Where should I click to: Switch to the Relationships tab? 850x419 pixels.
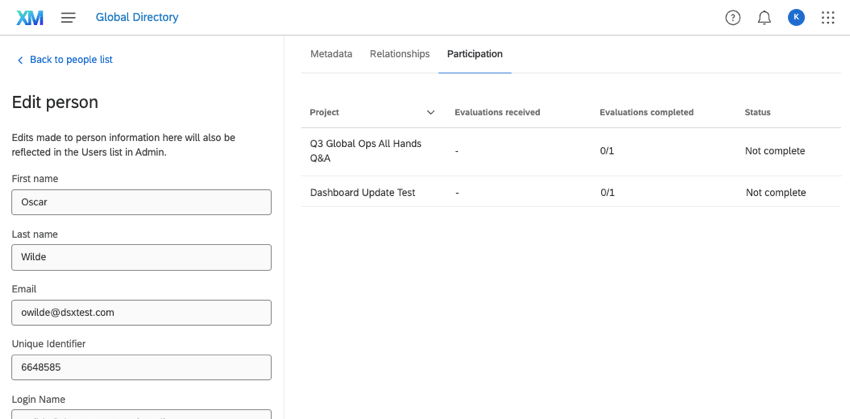coord(399,54)
